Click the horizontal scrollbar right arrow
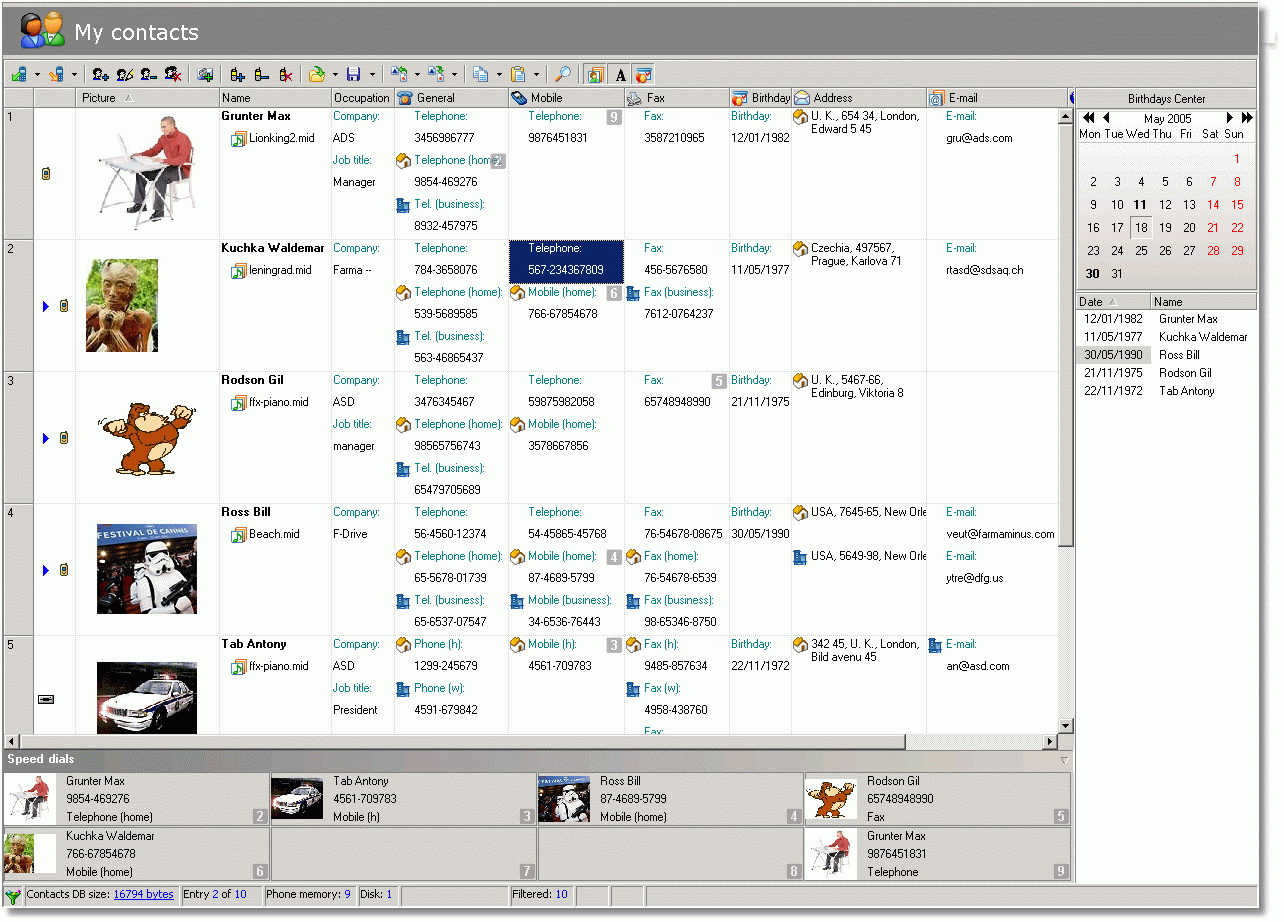 click(1050, 742)
